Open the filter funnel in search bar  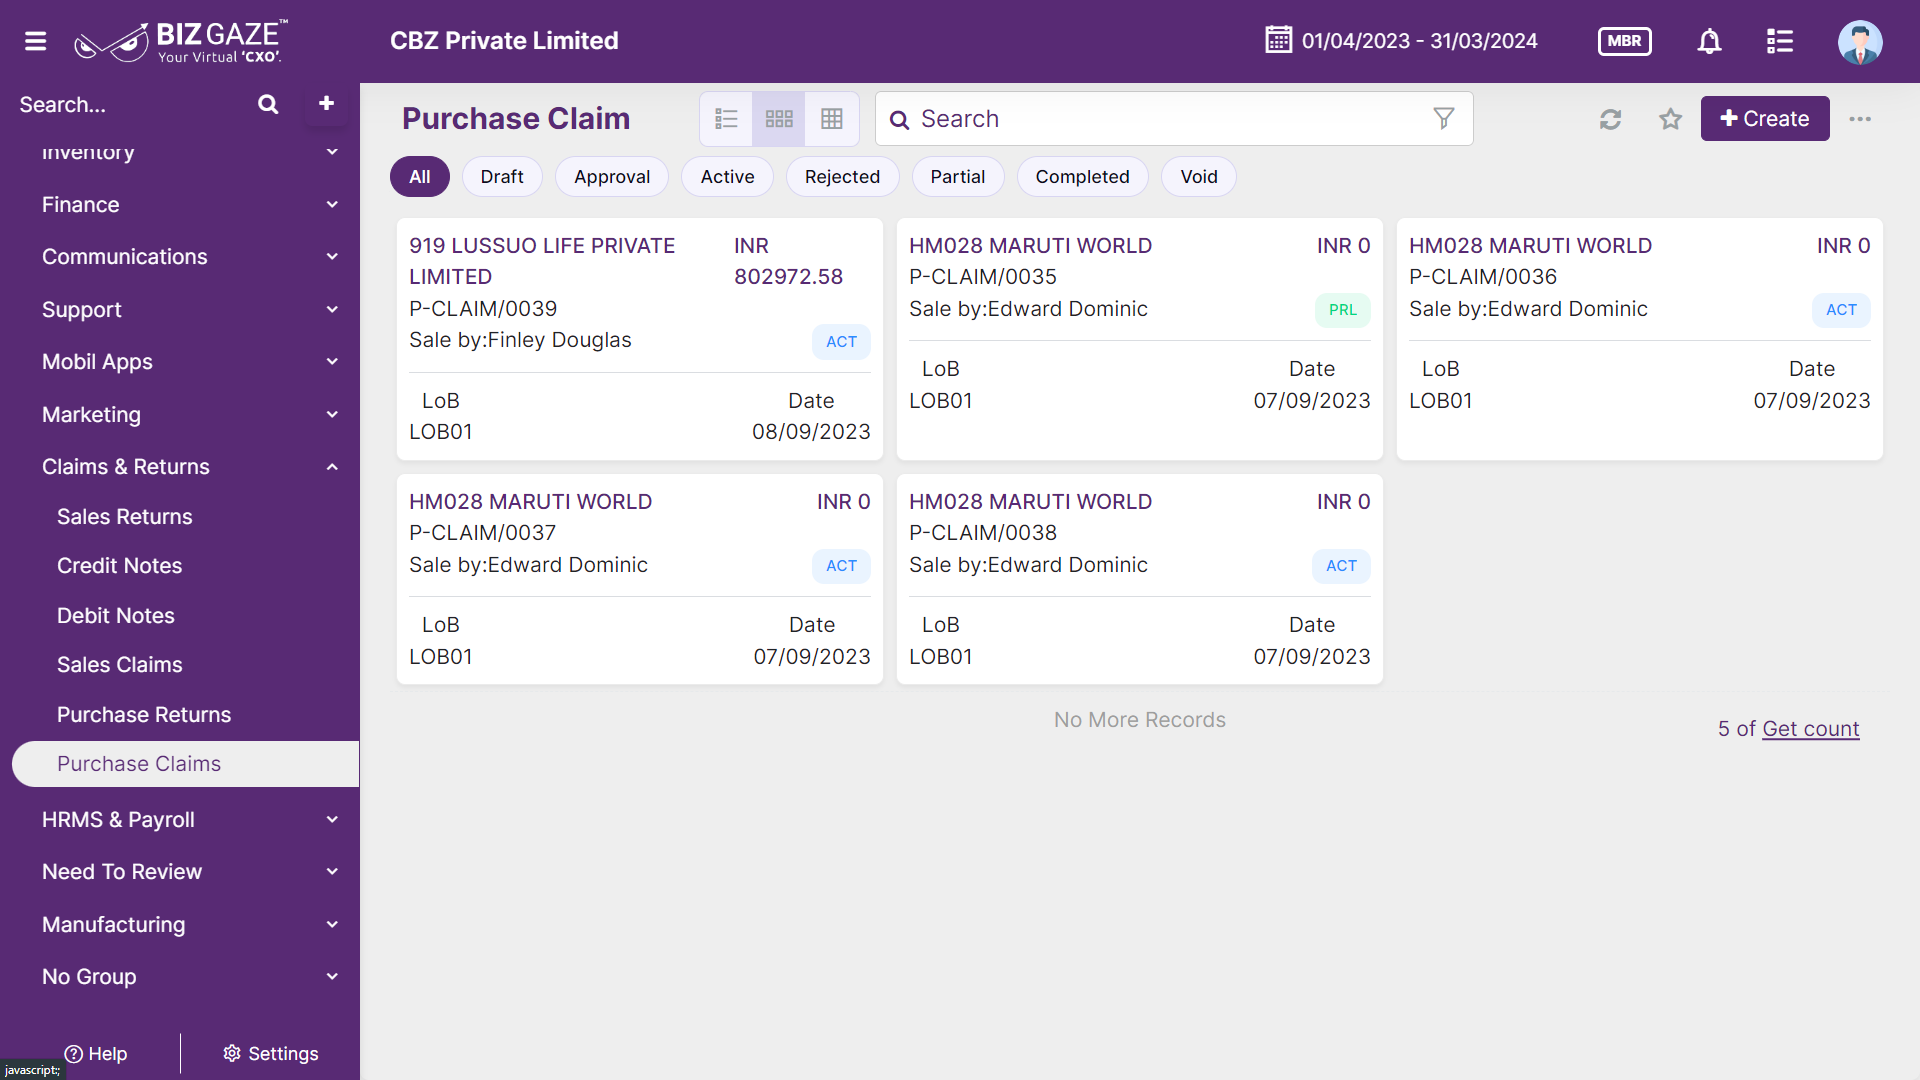click(1443, 119)
